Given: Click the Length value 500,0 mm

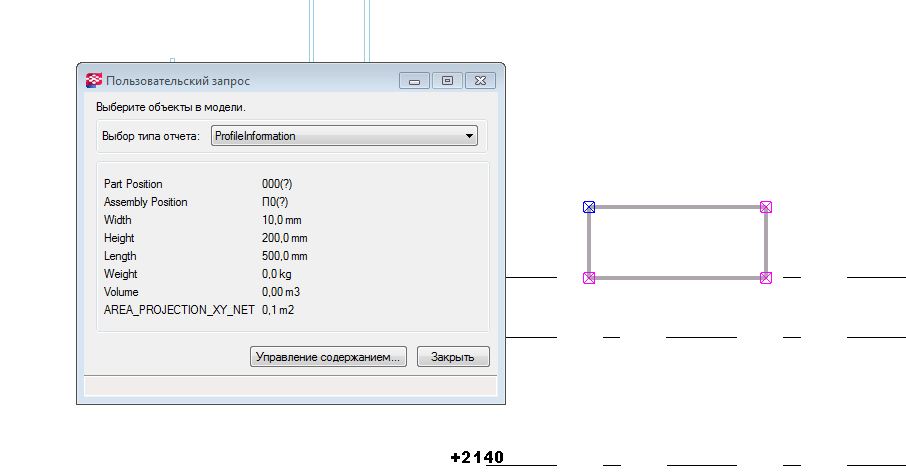Looking at the screenshot, I should [x=284, y=256].
